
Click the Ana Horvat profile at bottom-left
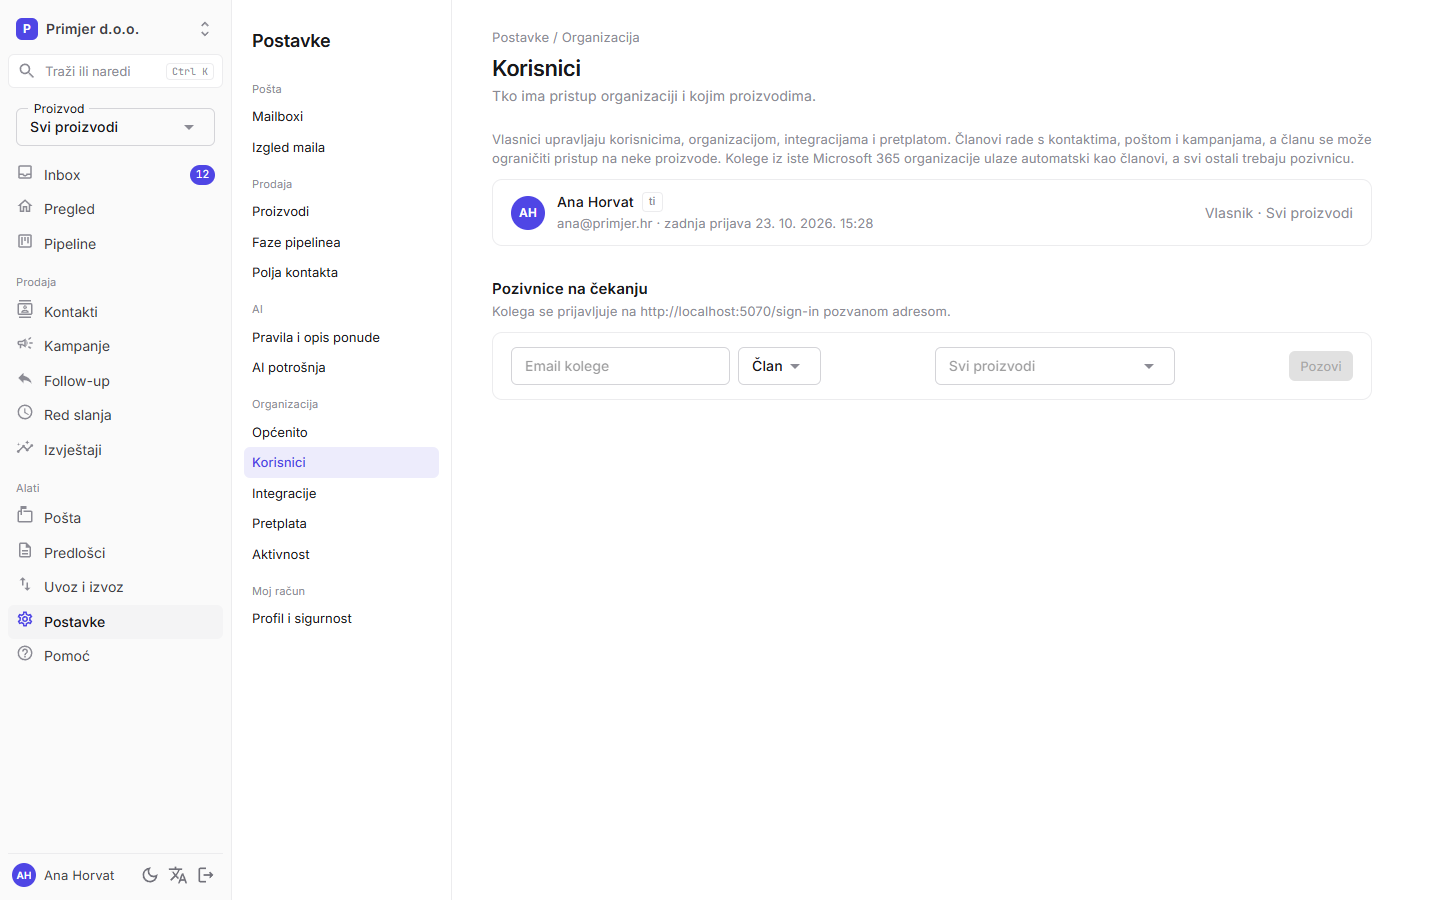coord(64,875)
